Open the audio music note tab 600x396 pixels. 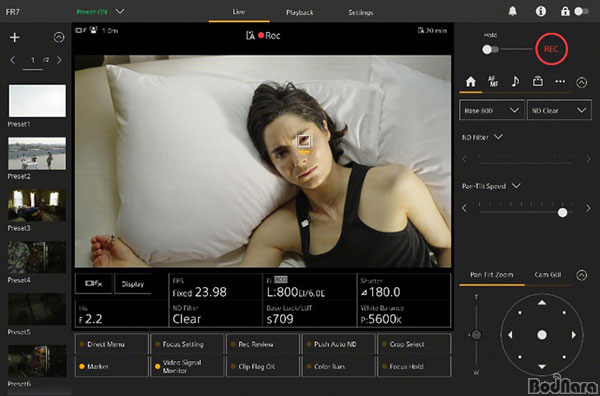(515, 81)
